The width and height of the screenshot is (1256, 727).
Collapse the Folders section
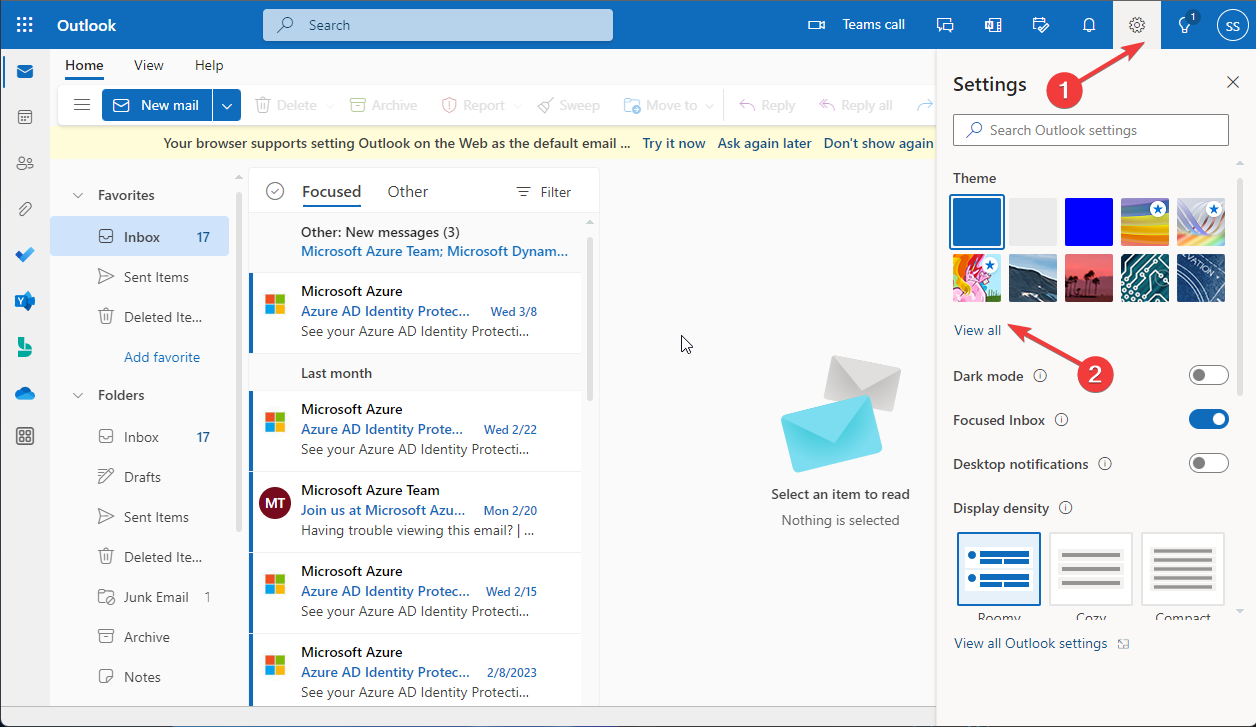[x=77, y=396]
